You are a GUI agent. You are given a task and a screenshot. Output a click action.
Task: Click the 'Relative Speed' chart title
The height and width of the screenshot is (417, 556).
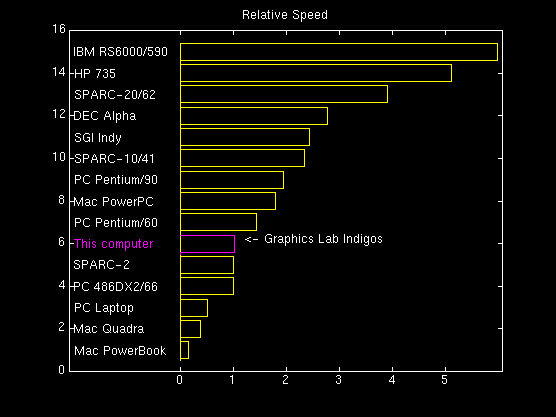tap(285, 15)
